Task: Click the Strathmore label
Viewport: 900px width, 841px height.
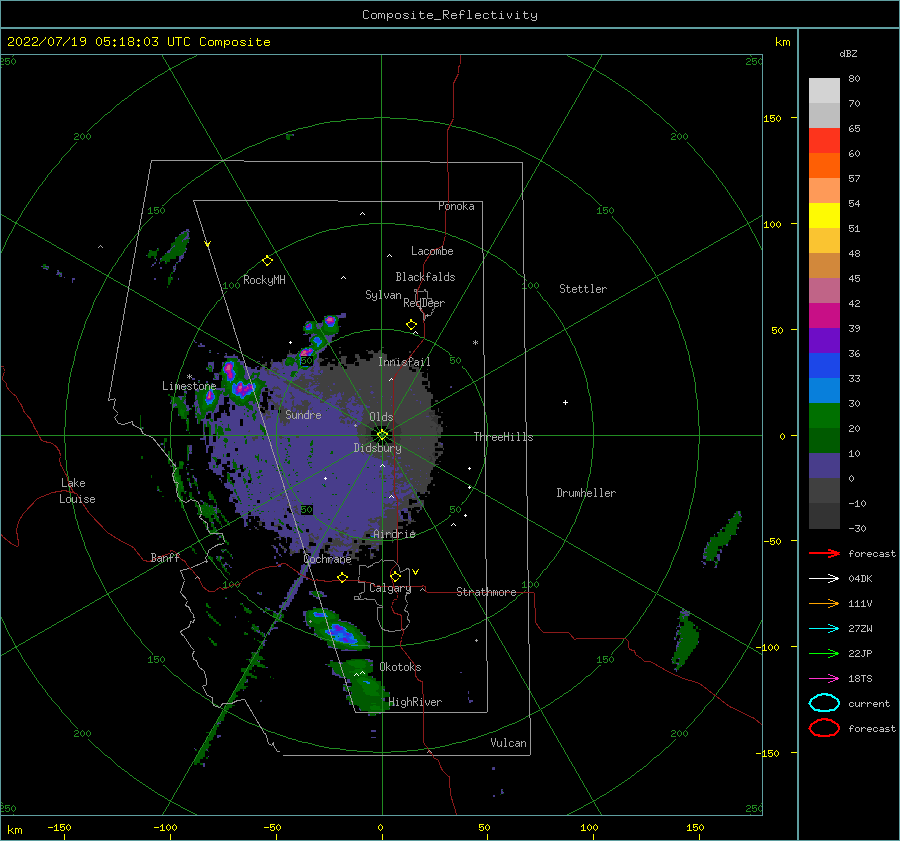Action: pos(486,592)
